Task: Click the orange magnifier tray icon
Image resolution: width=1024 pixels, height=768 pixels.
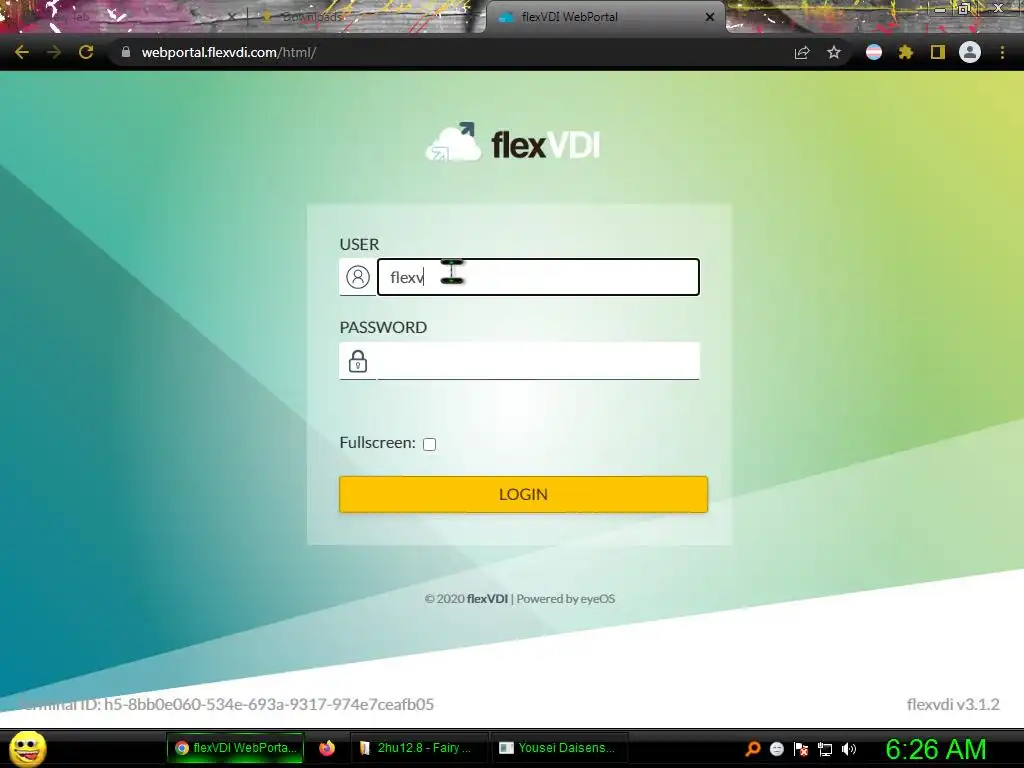Action: pos(752,748)
